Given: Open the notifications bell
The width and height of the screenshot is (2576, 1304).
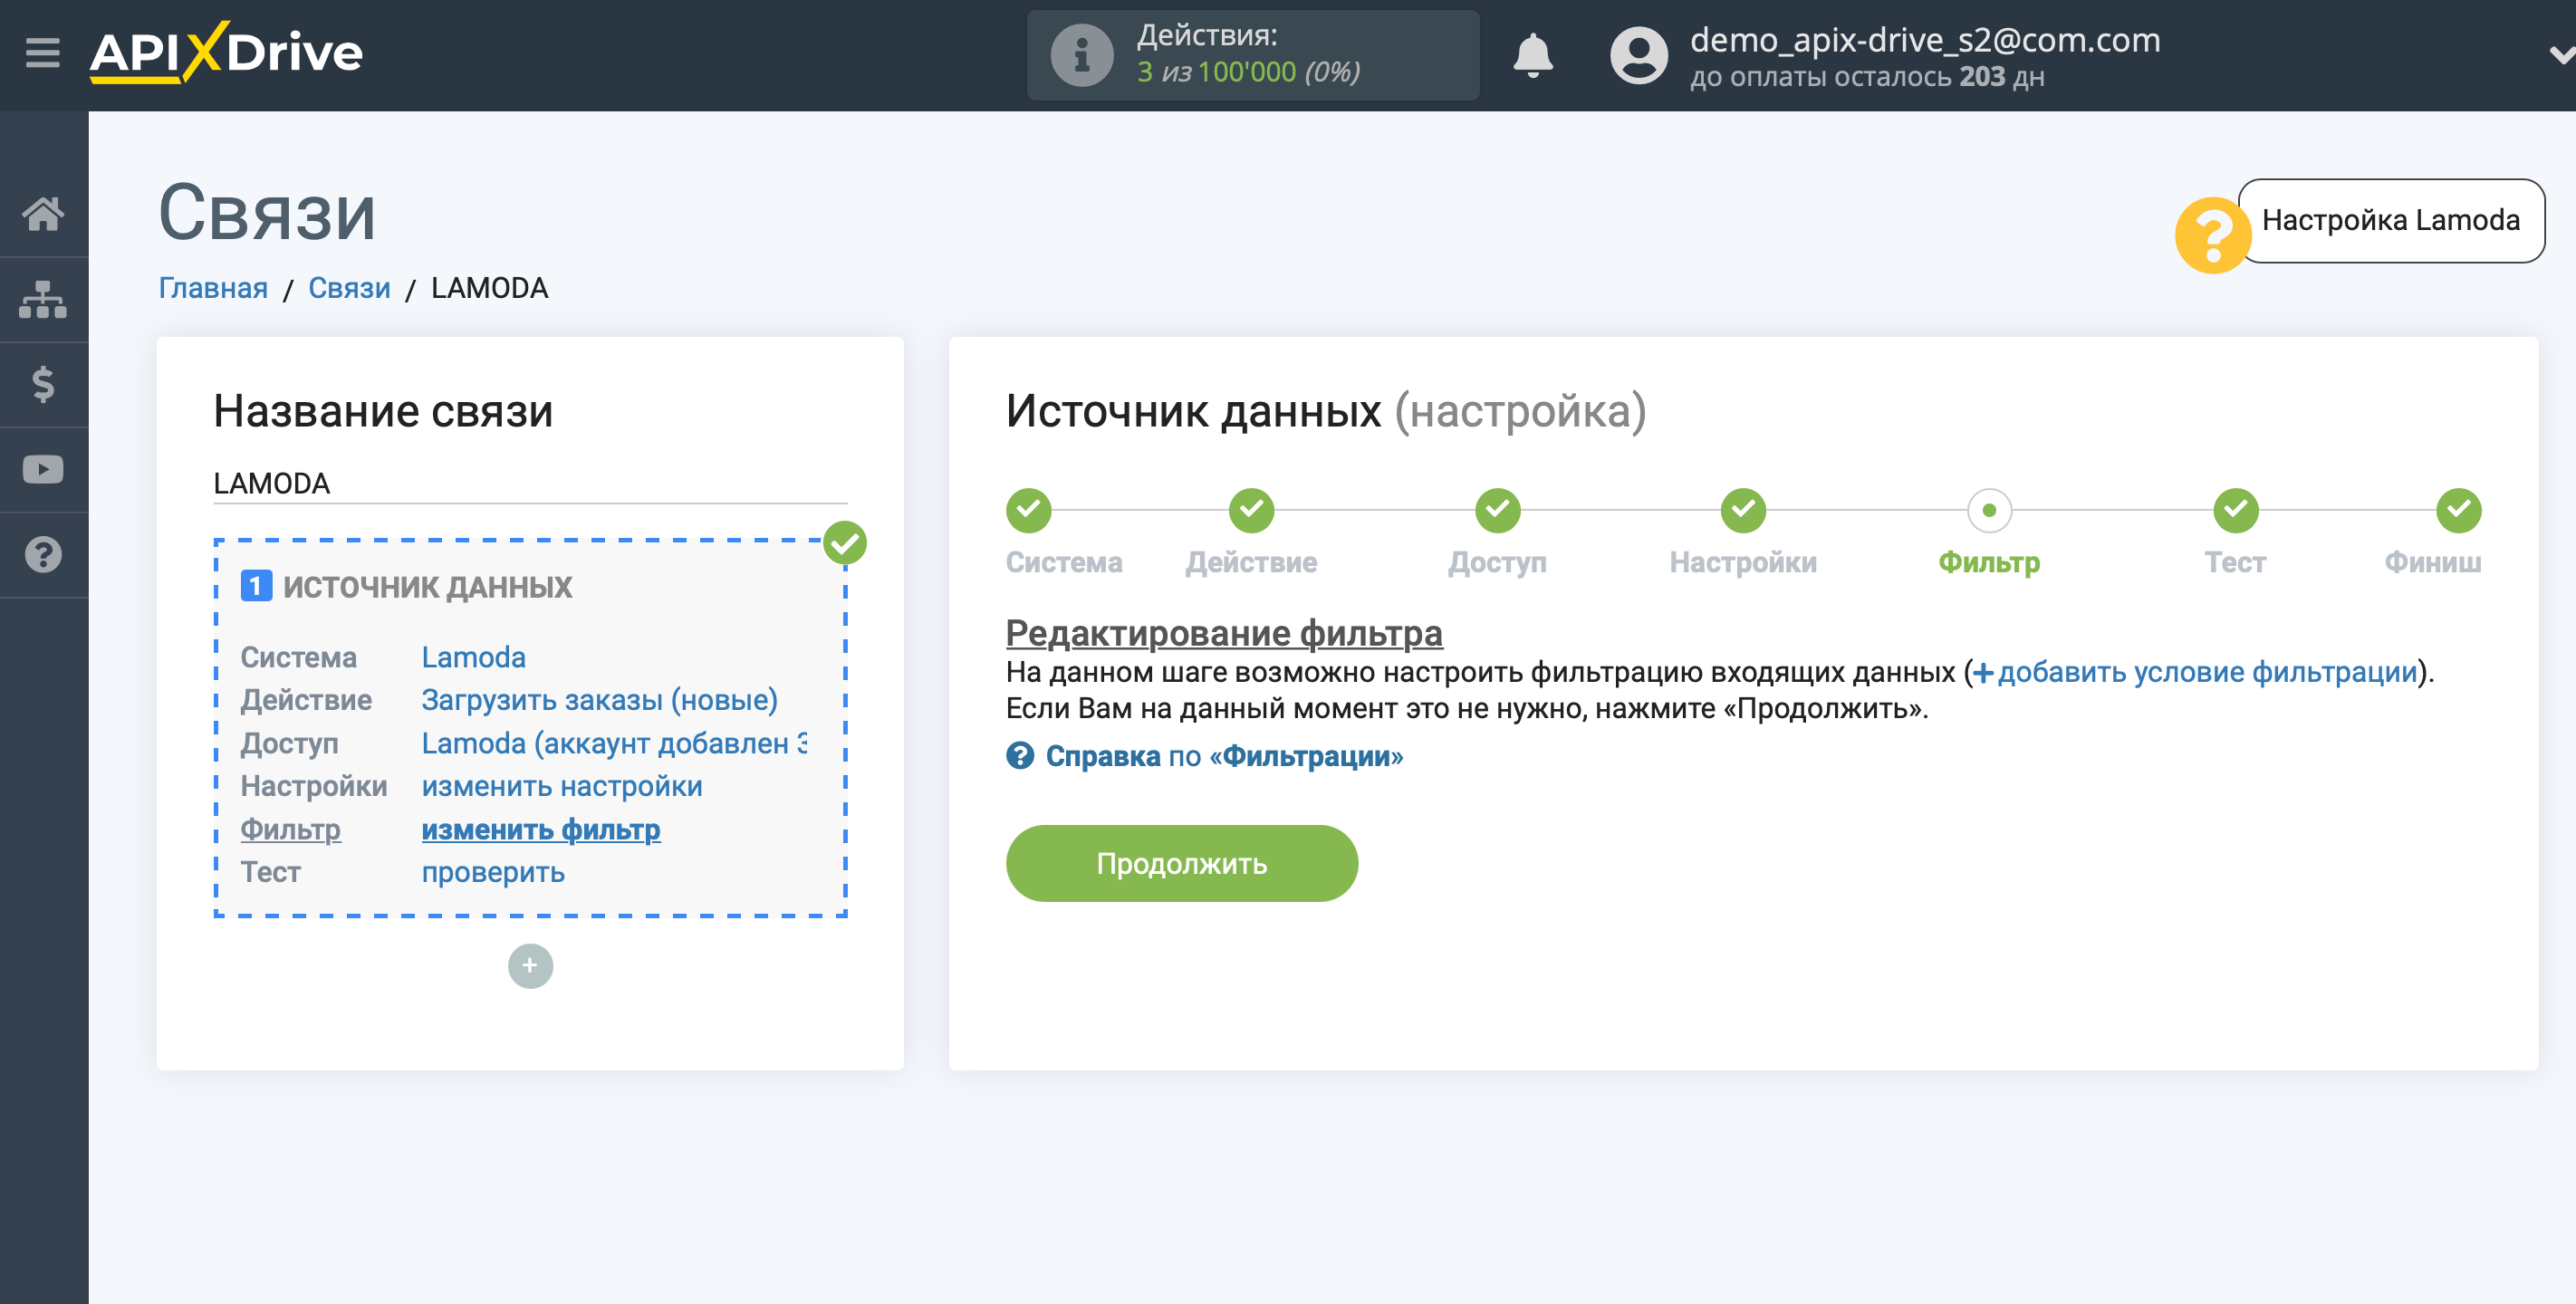Looking at the screenshot, I should 1532,55.
